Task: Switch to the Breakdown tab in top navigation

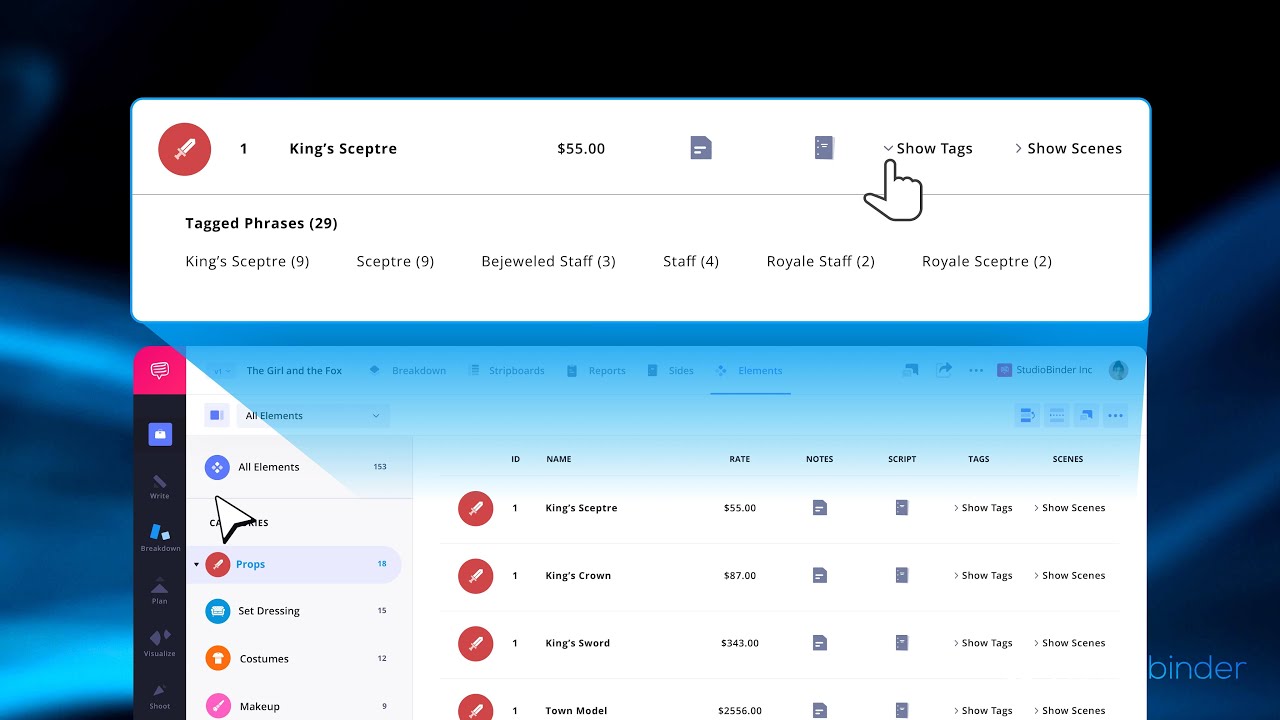Action: (408, 370)
